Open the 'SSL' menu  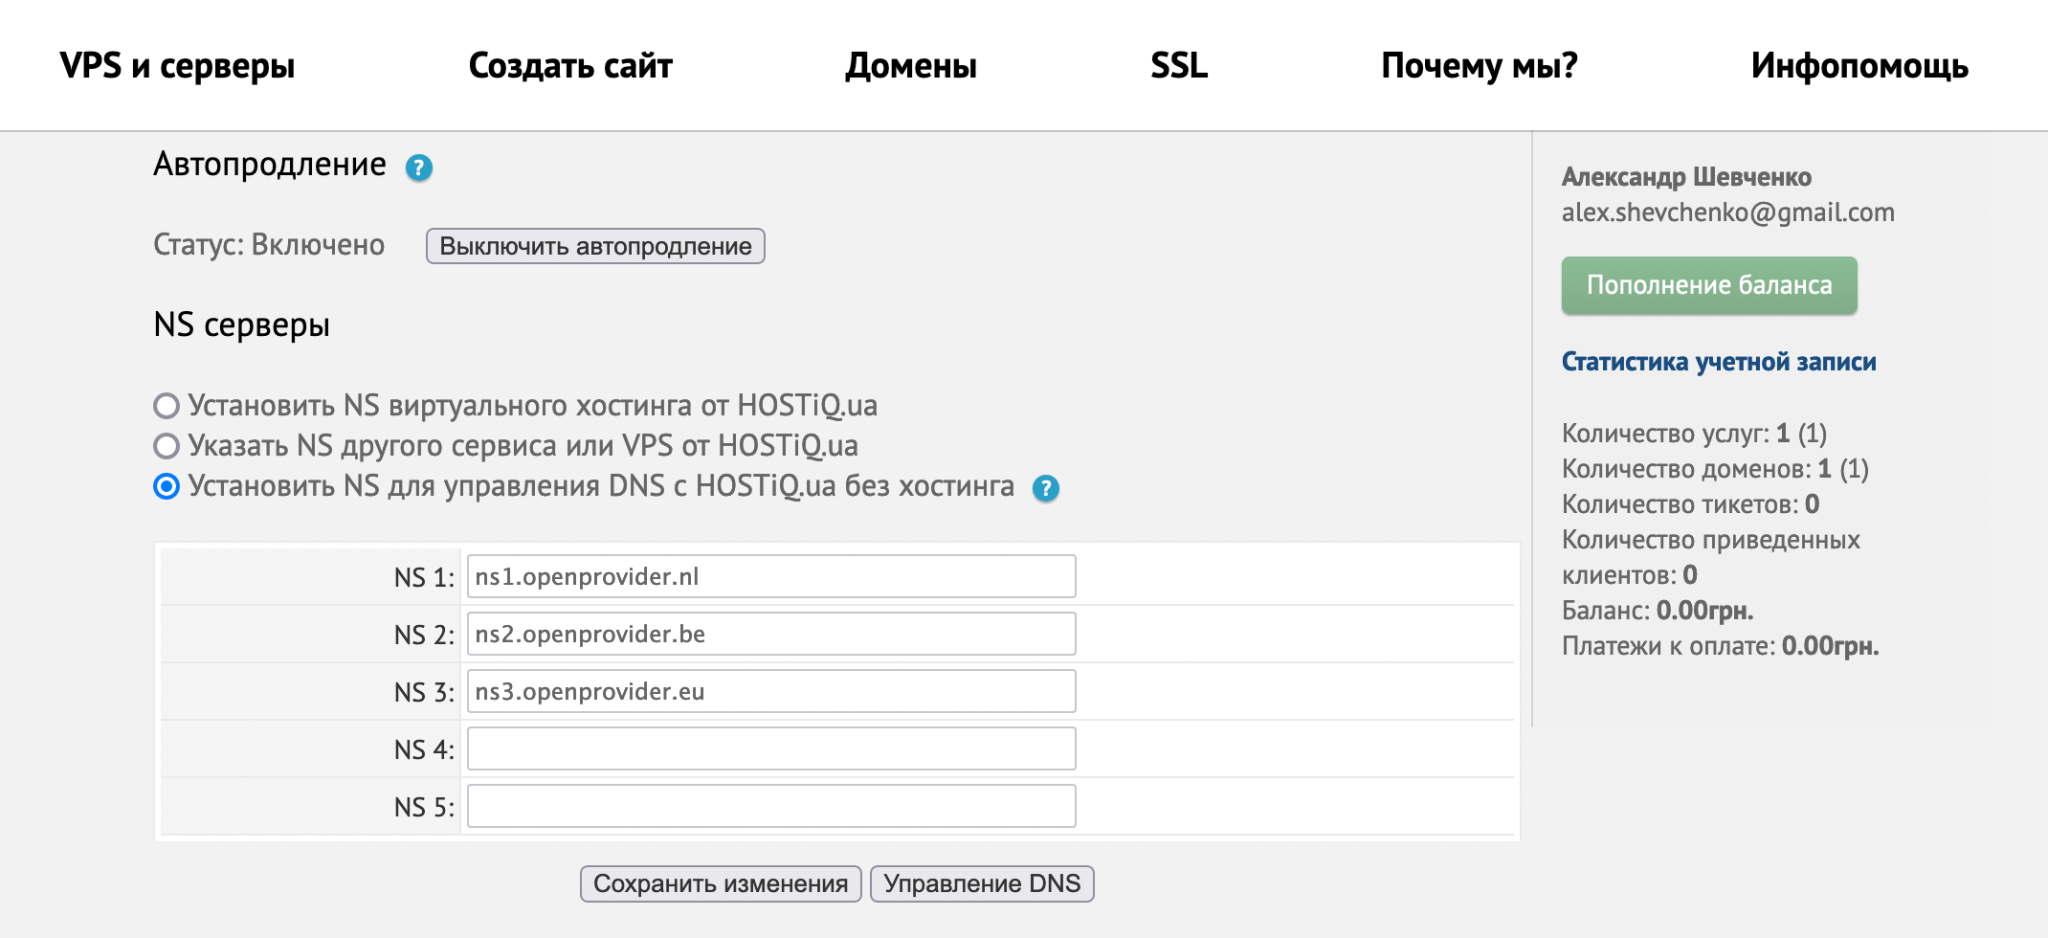click(x=1180, y=66)
